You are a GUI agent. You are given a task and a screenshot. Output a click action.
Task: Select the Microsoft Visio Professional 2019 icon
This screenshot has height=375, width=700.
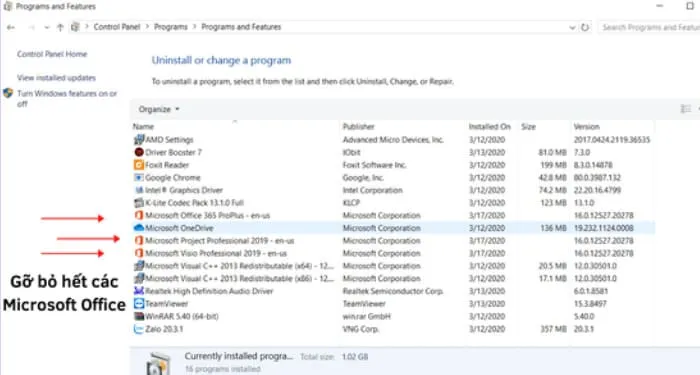pyautogui.click(x=139, y=253)
